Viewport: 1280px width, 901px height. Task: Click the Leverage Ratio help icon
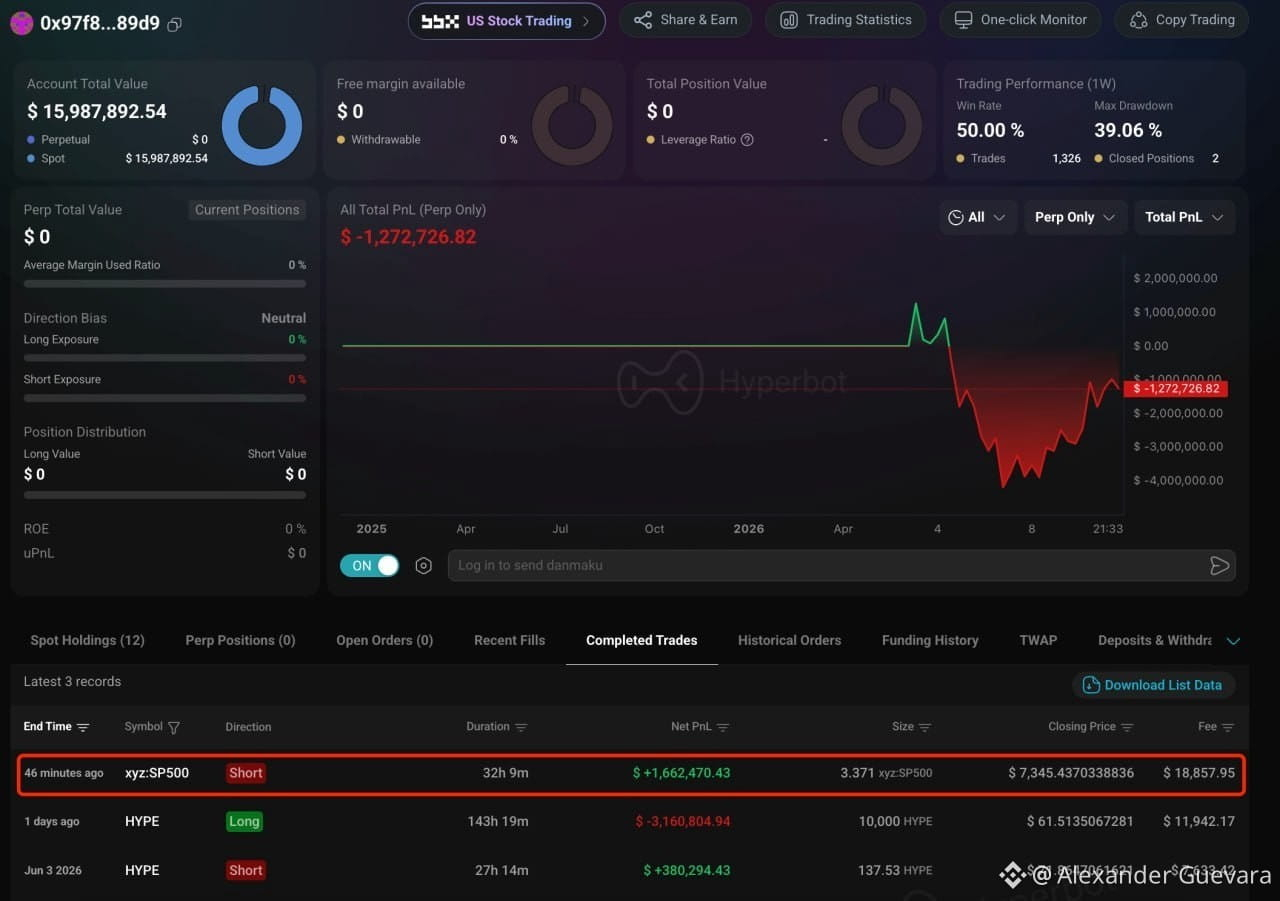(x=747, y=140)
